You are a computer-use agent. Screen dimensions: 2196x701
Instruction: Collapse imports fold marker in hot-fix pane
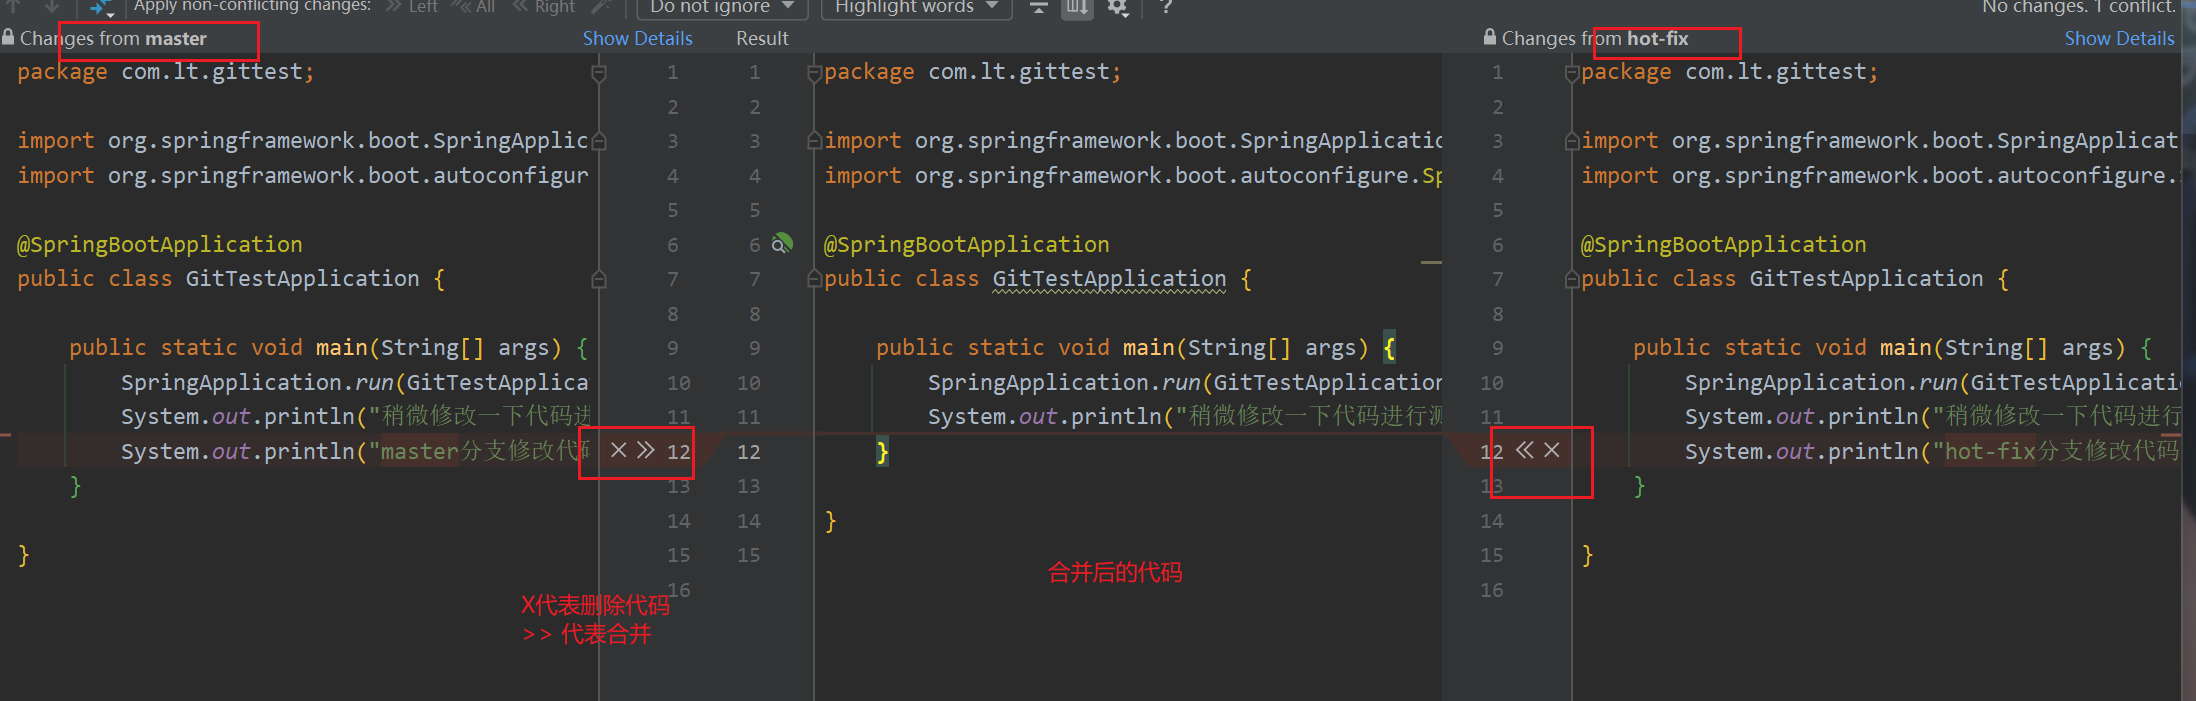(x=1572, y=141)
